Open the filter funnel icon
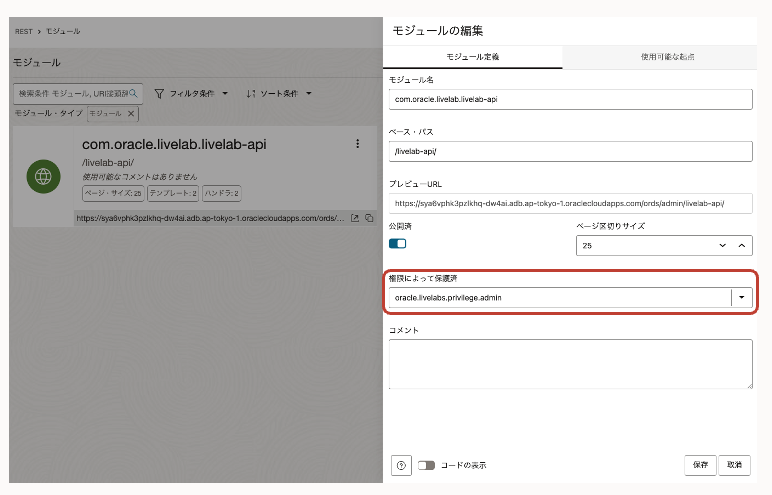 pos(159,94)
